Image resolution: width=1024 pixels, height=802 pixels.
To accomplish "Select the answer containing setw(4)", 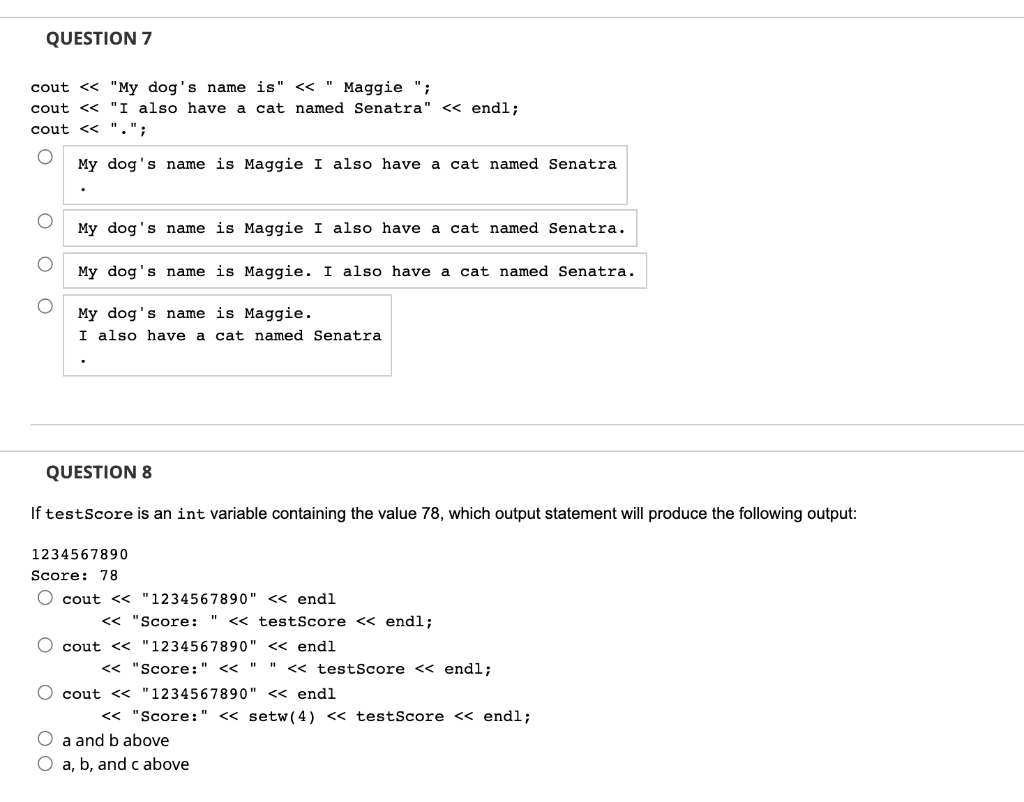I will [46, 693].
